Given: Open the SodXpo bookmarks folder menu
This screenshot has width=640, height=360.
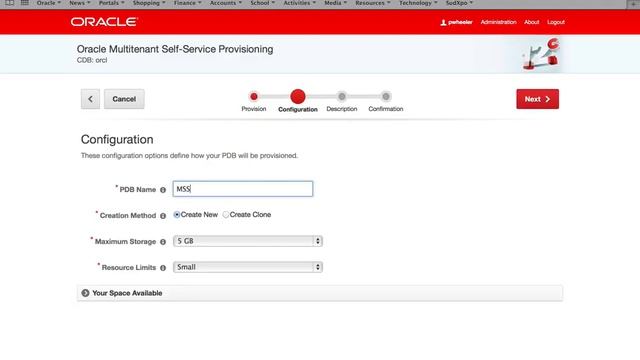Looking at the screenshot, I should (x=459, y=3).
